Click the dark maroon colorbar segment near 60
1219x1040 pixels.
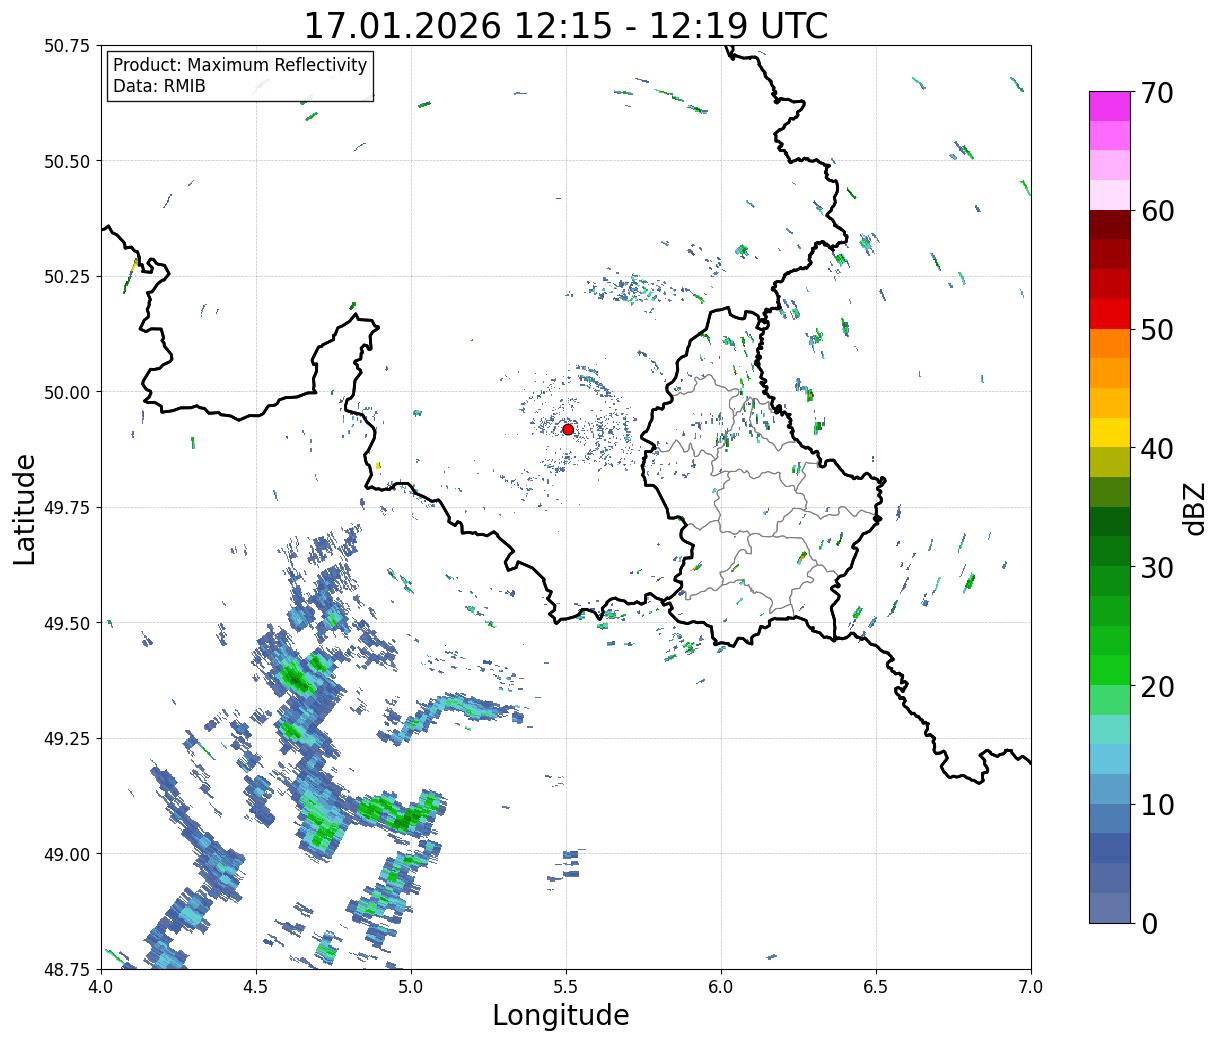tap(1110, 225)
